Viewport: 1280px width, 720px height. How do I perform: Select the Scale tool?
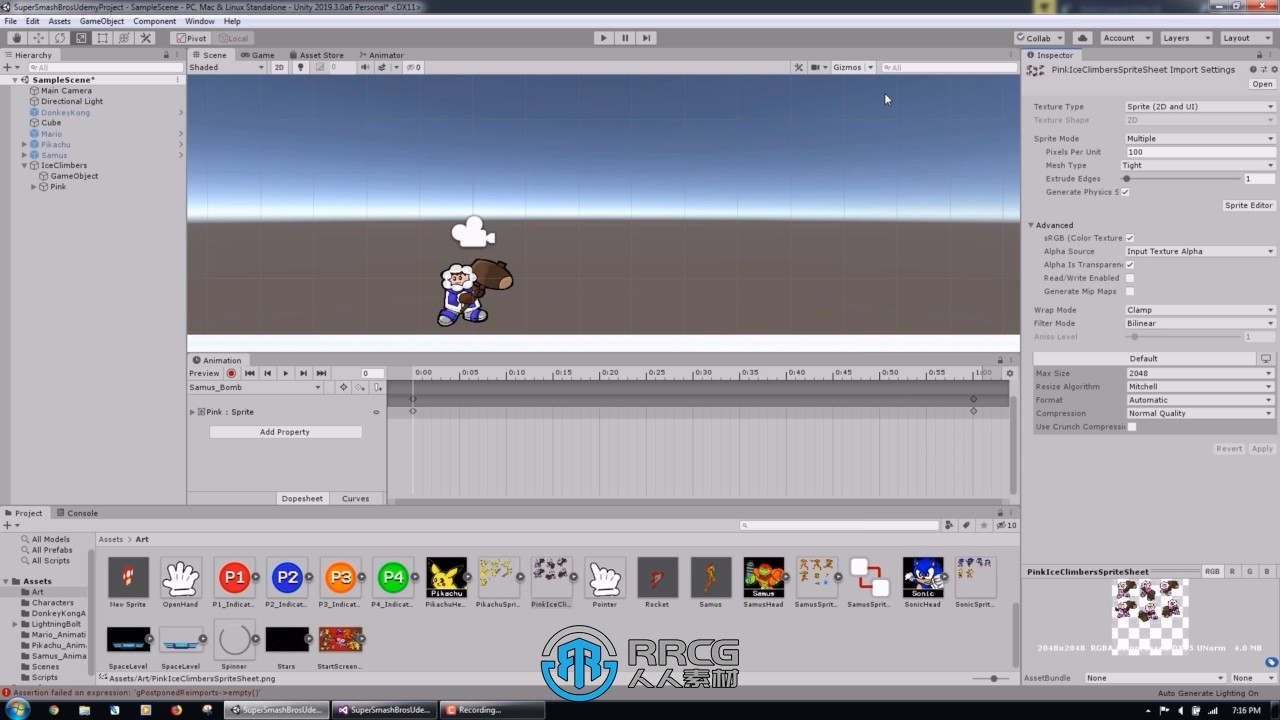click(81, 38)
